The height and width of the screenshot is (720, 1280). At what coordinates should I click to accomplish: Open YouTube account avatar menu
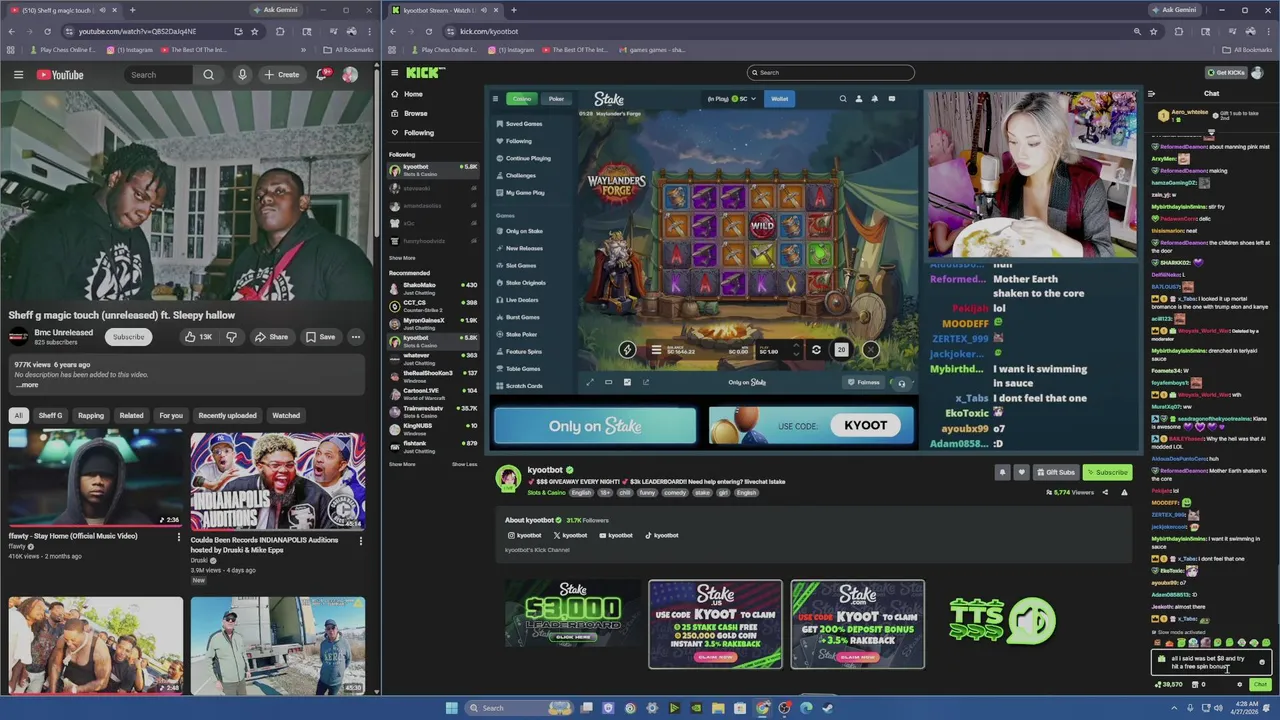[x=349, y=75]
